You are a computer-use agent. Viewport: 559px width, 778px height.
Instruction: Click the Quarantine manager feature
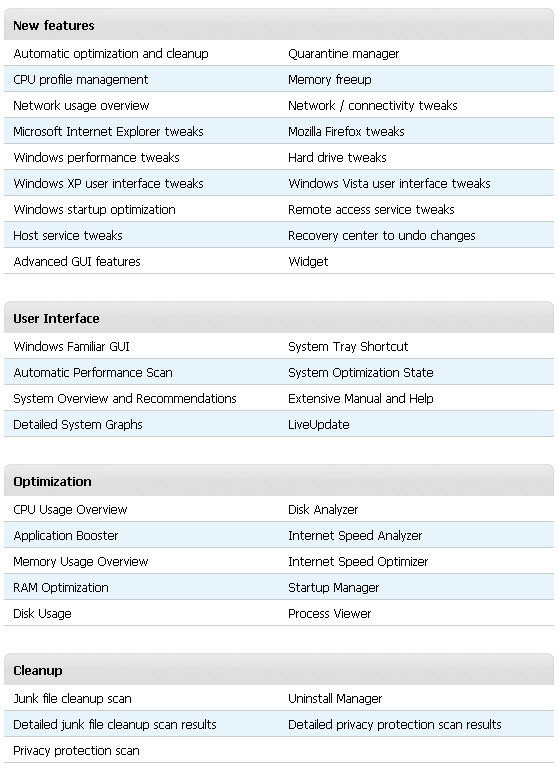click(x=343, y=54)
